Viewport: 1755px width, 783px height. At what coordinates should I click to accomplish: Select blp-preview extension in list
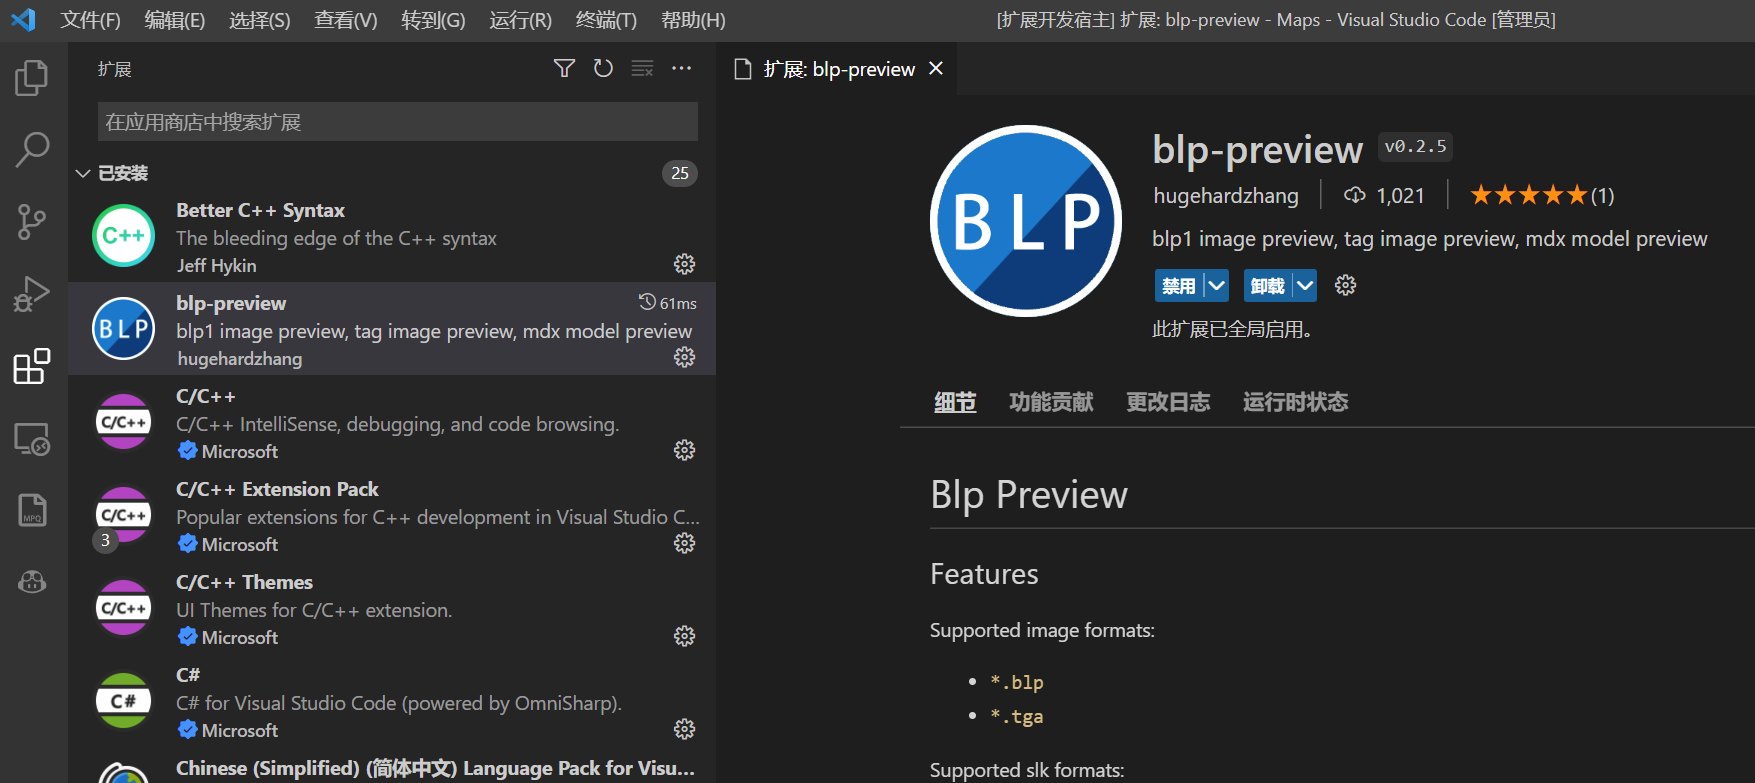[392, 329]
